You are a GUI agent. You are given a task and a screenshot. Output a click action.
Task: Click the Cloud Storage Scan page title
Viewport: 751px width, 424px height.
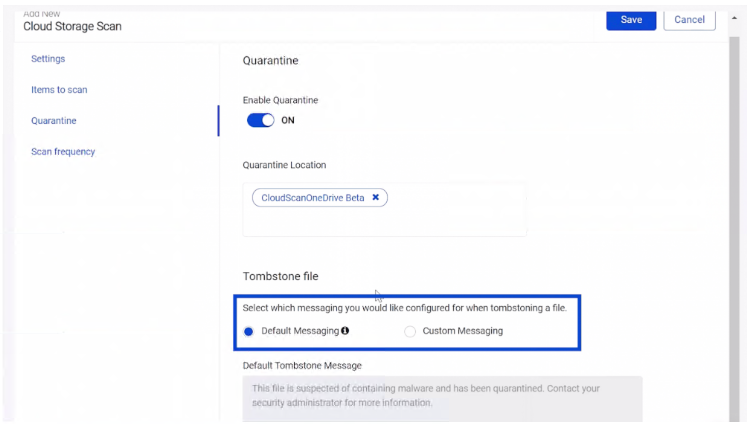[x=72, y=27]
